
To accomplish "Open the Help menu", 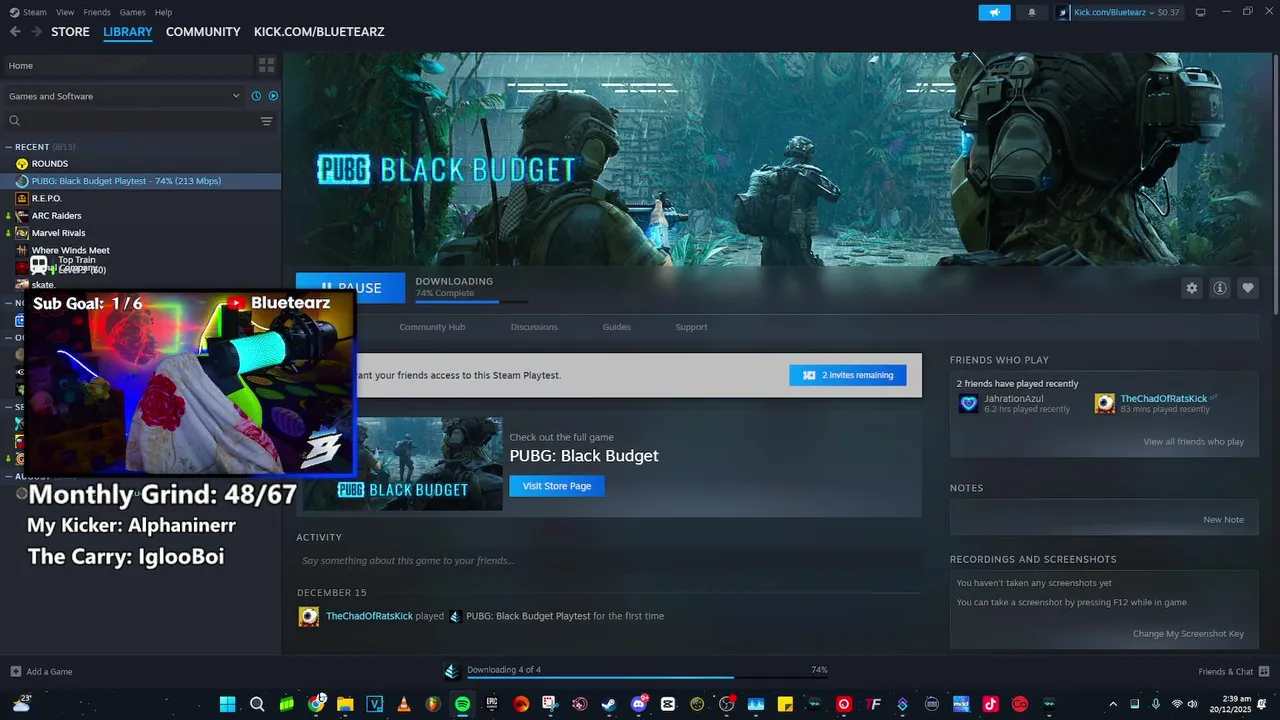I will click(163, 12).
